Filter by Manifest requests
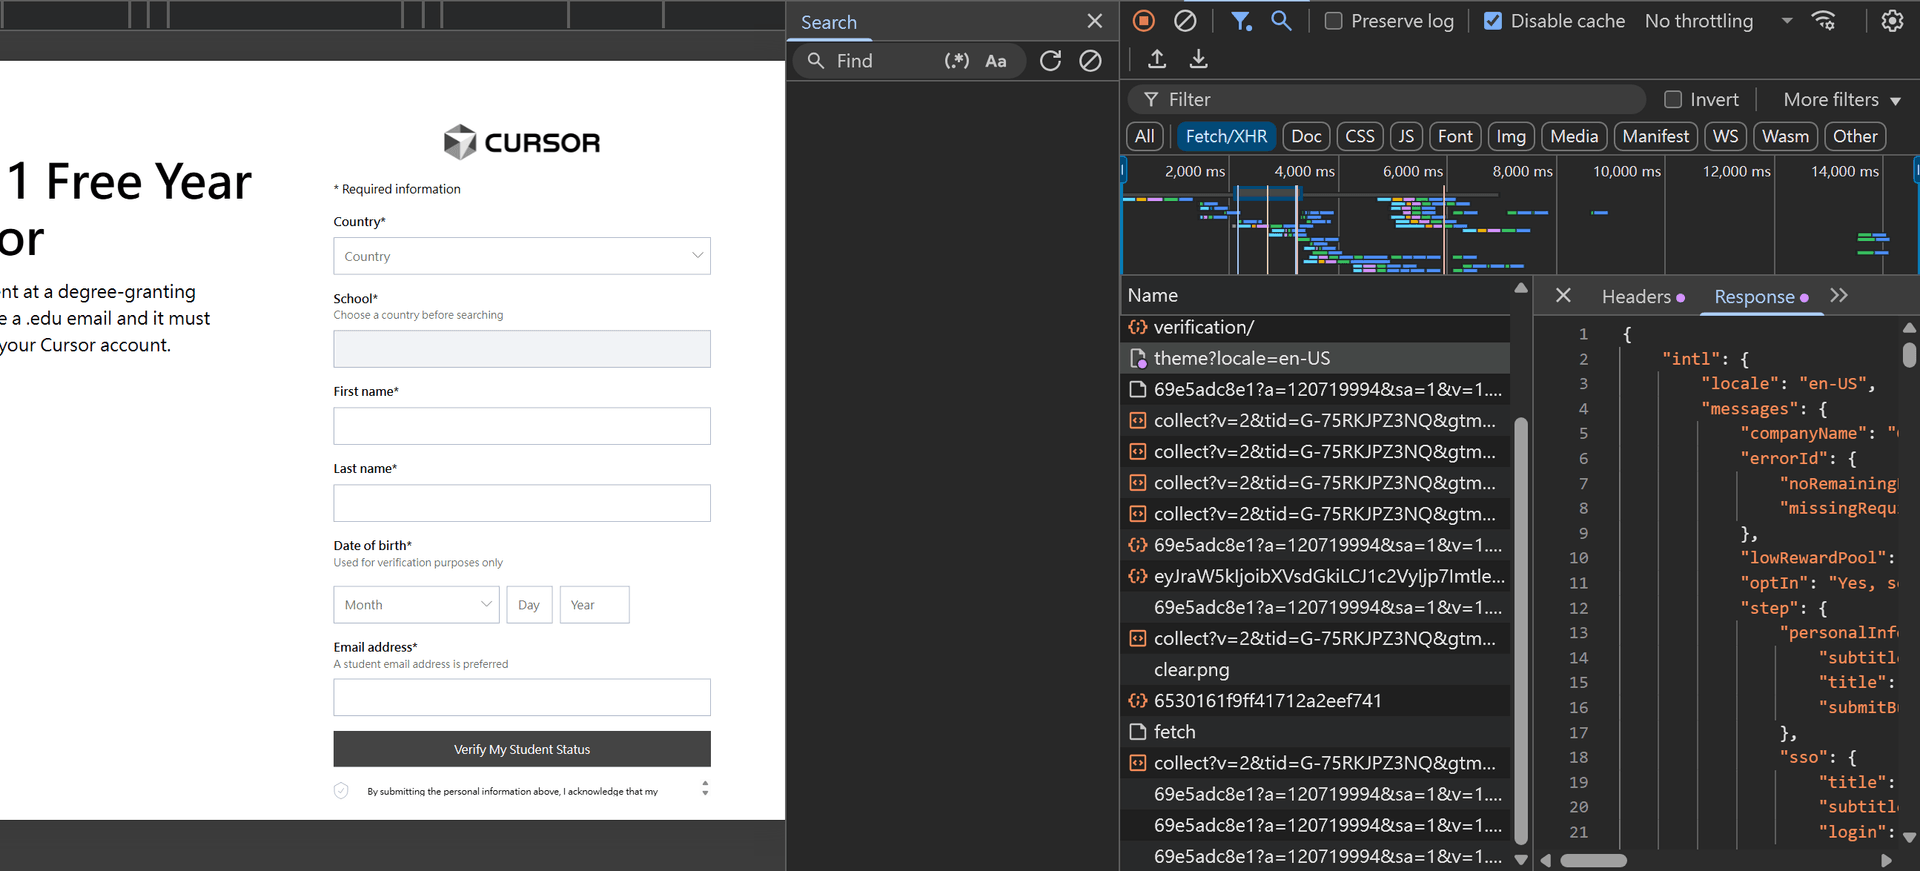 1655,136
